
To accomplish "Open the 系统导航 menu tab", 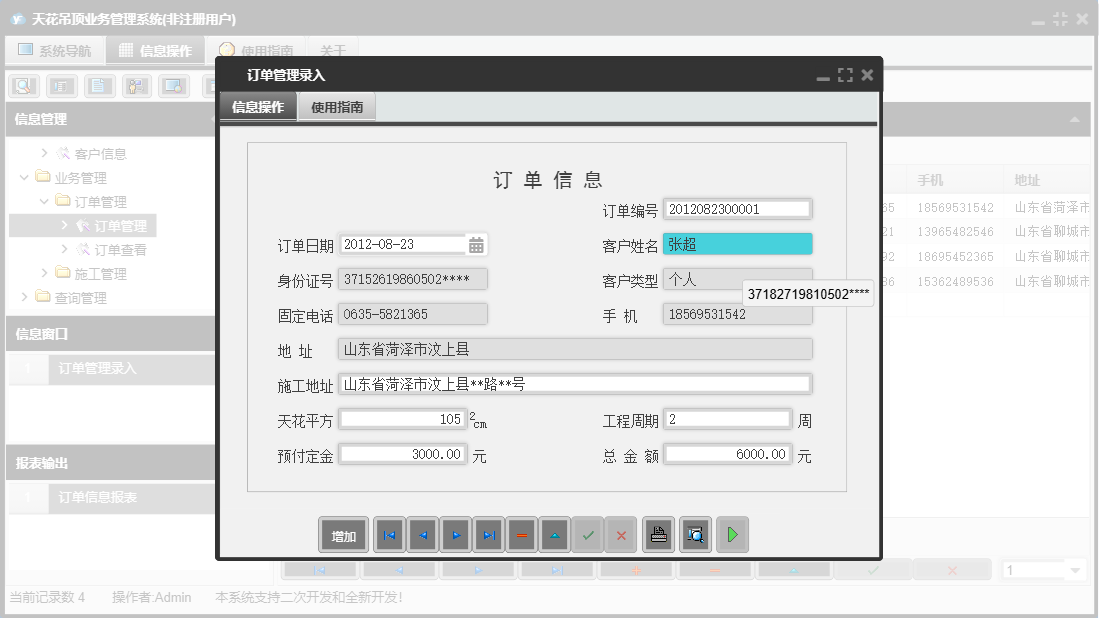I will [55, 49].
